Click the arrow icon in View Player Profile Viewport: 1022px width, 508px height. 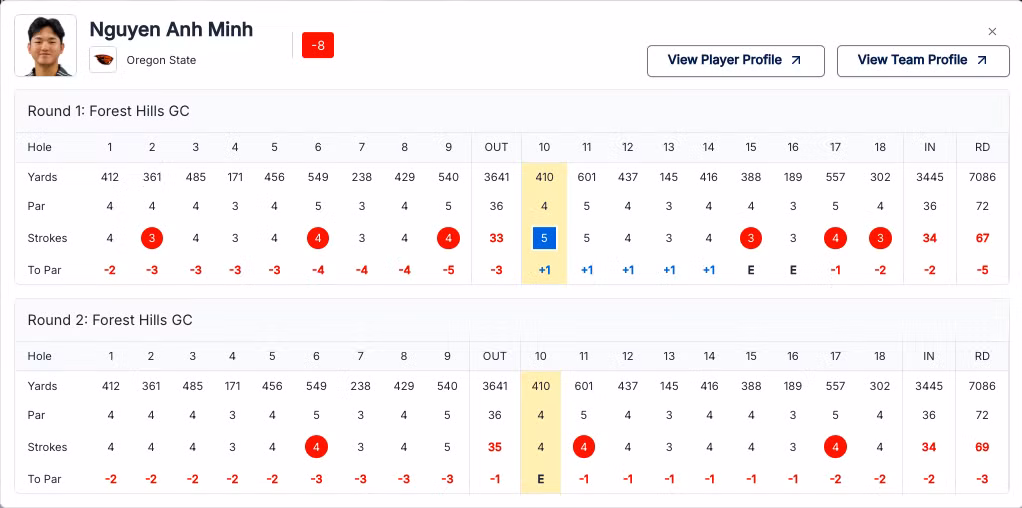(x=796, y=60)
